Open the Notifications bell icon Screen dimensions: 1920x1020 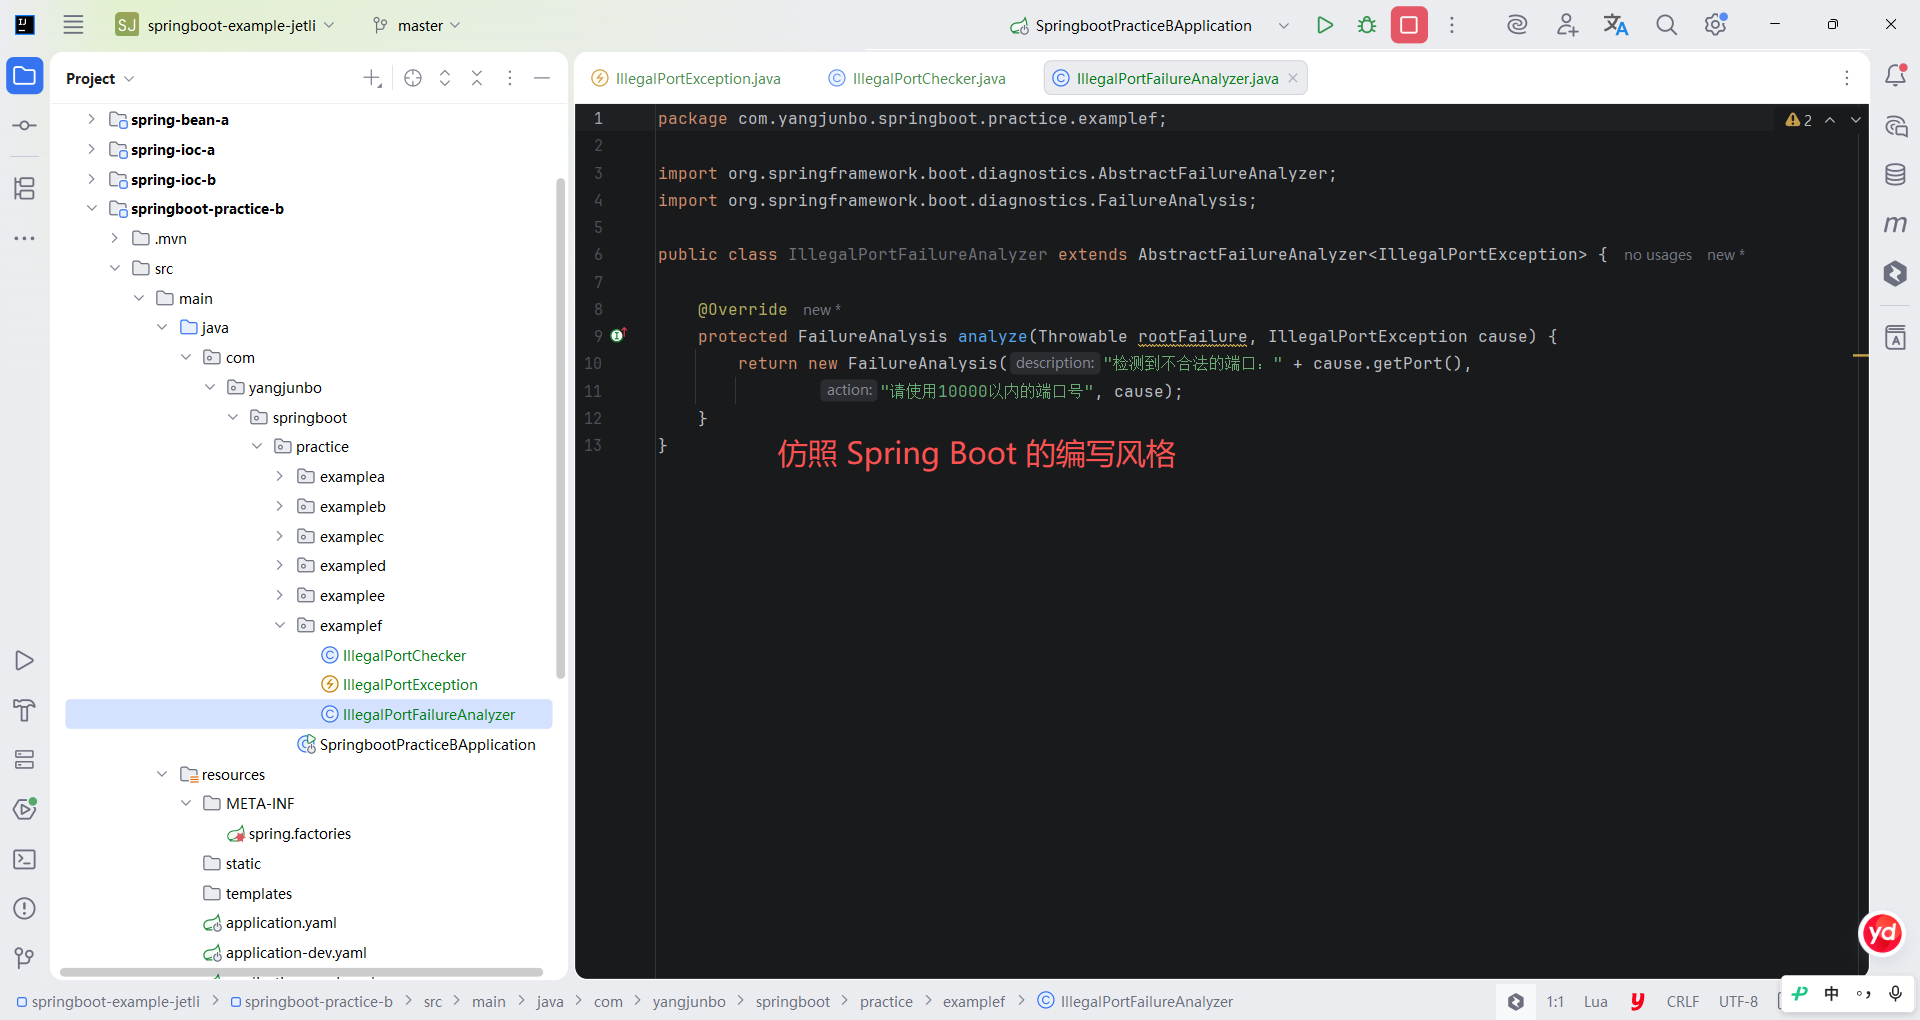[x=1895, y=76]
